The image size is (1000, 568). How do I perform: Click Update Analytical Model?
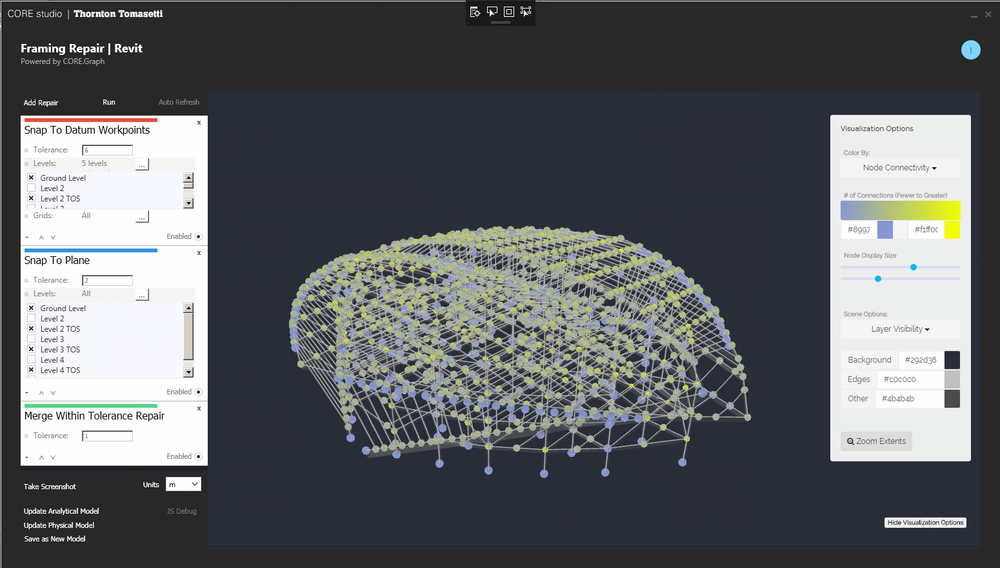coord(61,511)
